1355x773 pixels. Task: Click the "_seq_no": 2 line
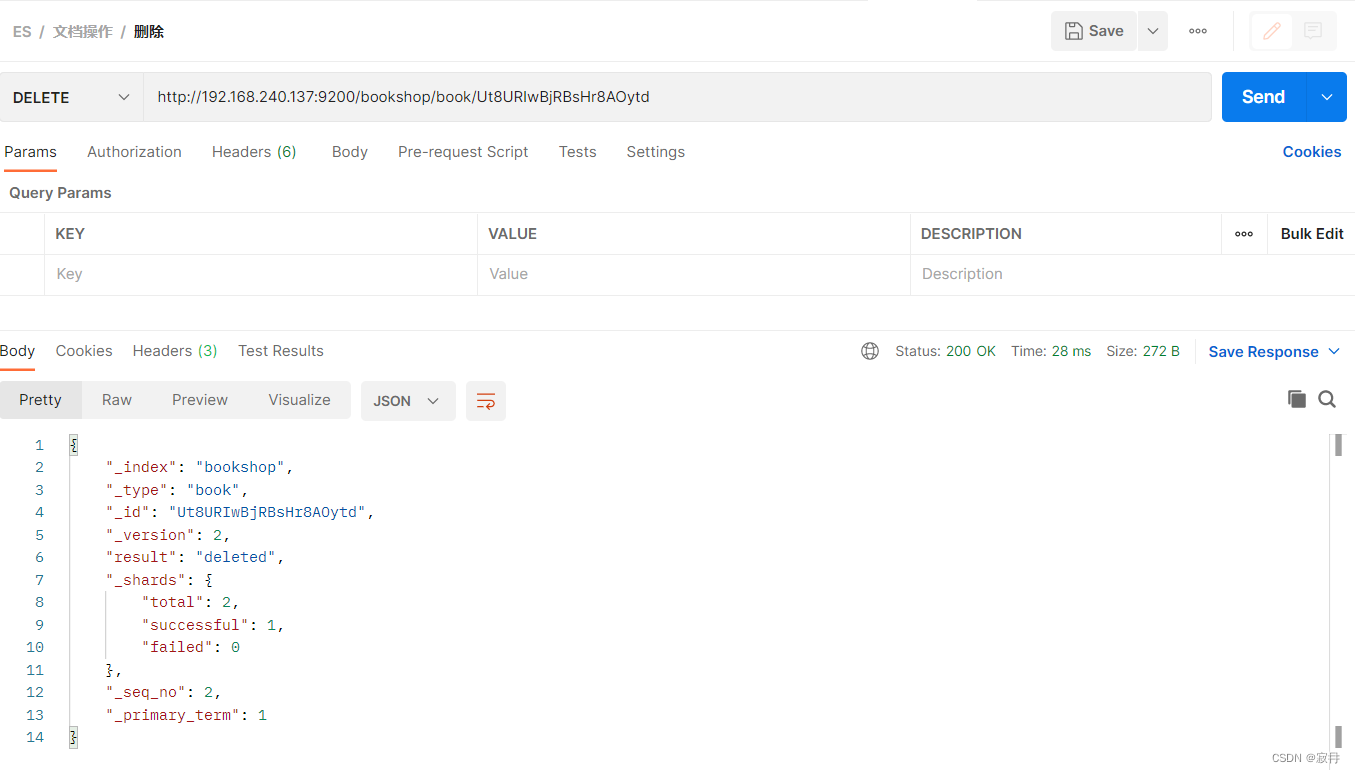pos(163,692)
